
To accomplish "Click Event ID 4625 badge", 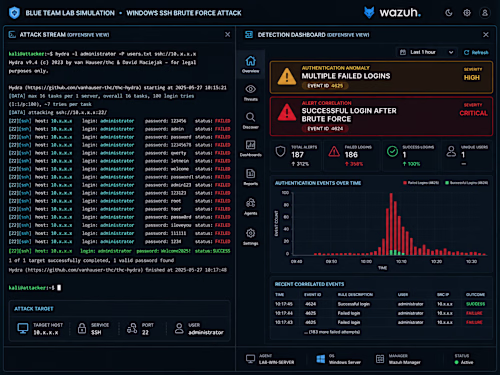I will [325, 86].
